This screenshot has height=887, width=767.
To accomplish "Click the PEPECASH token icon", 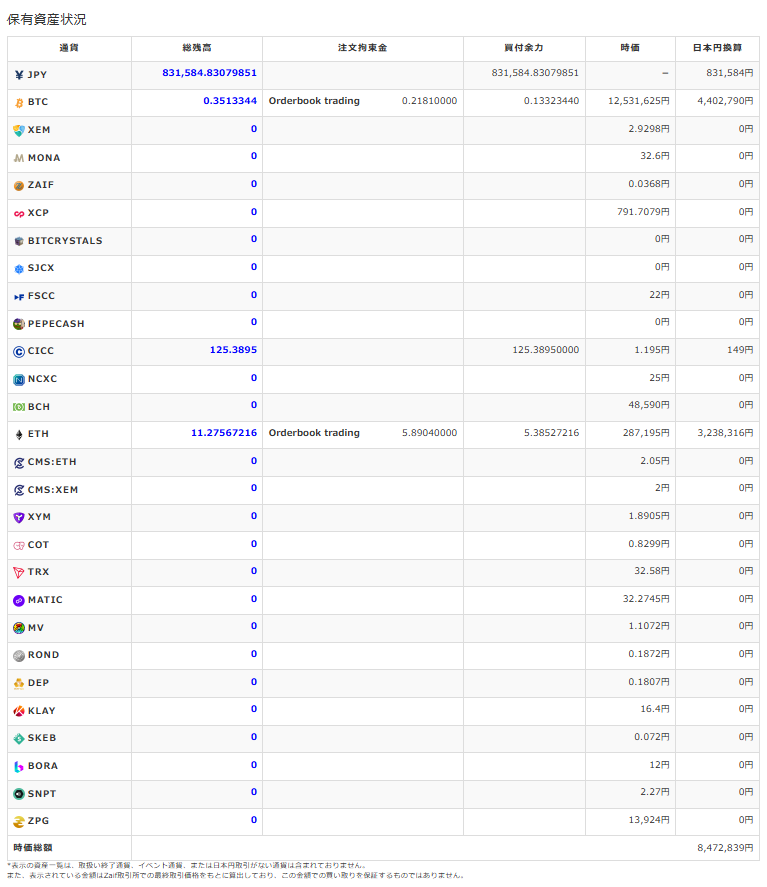I will pyautogui.click(x=19, y=324).
